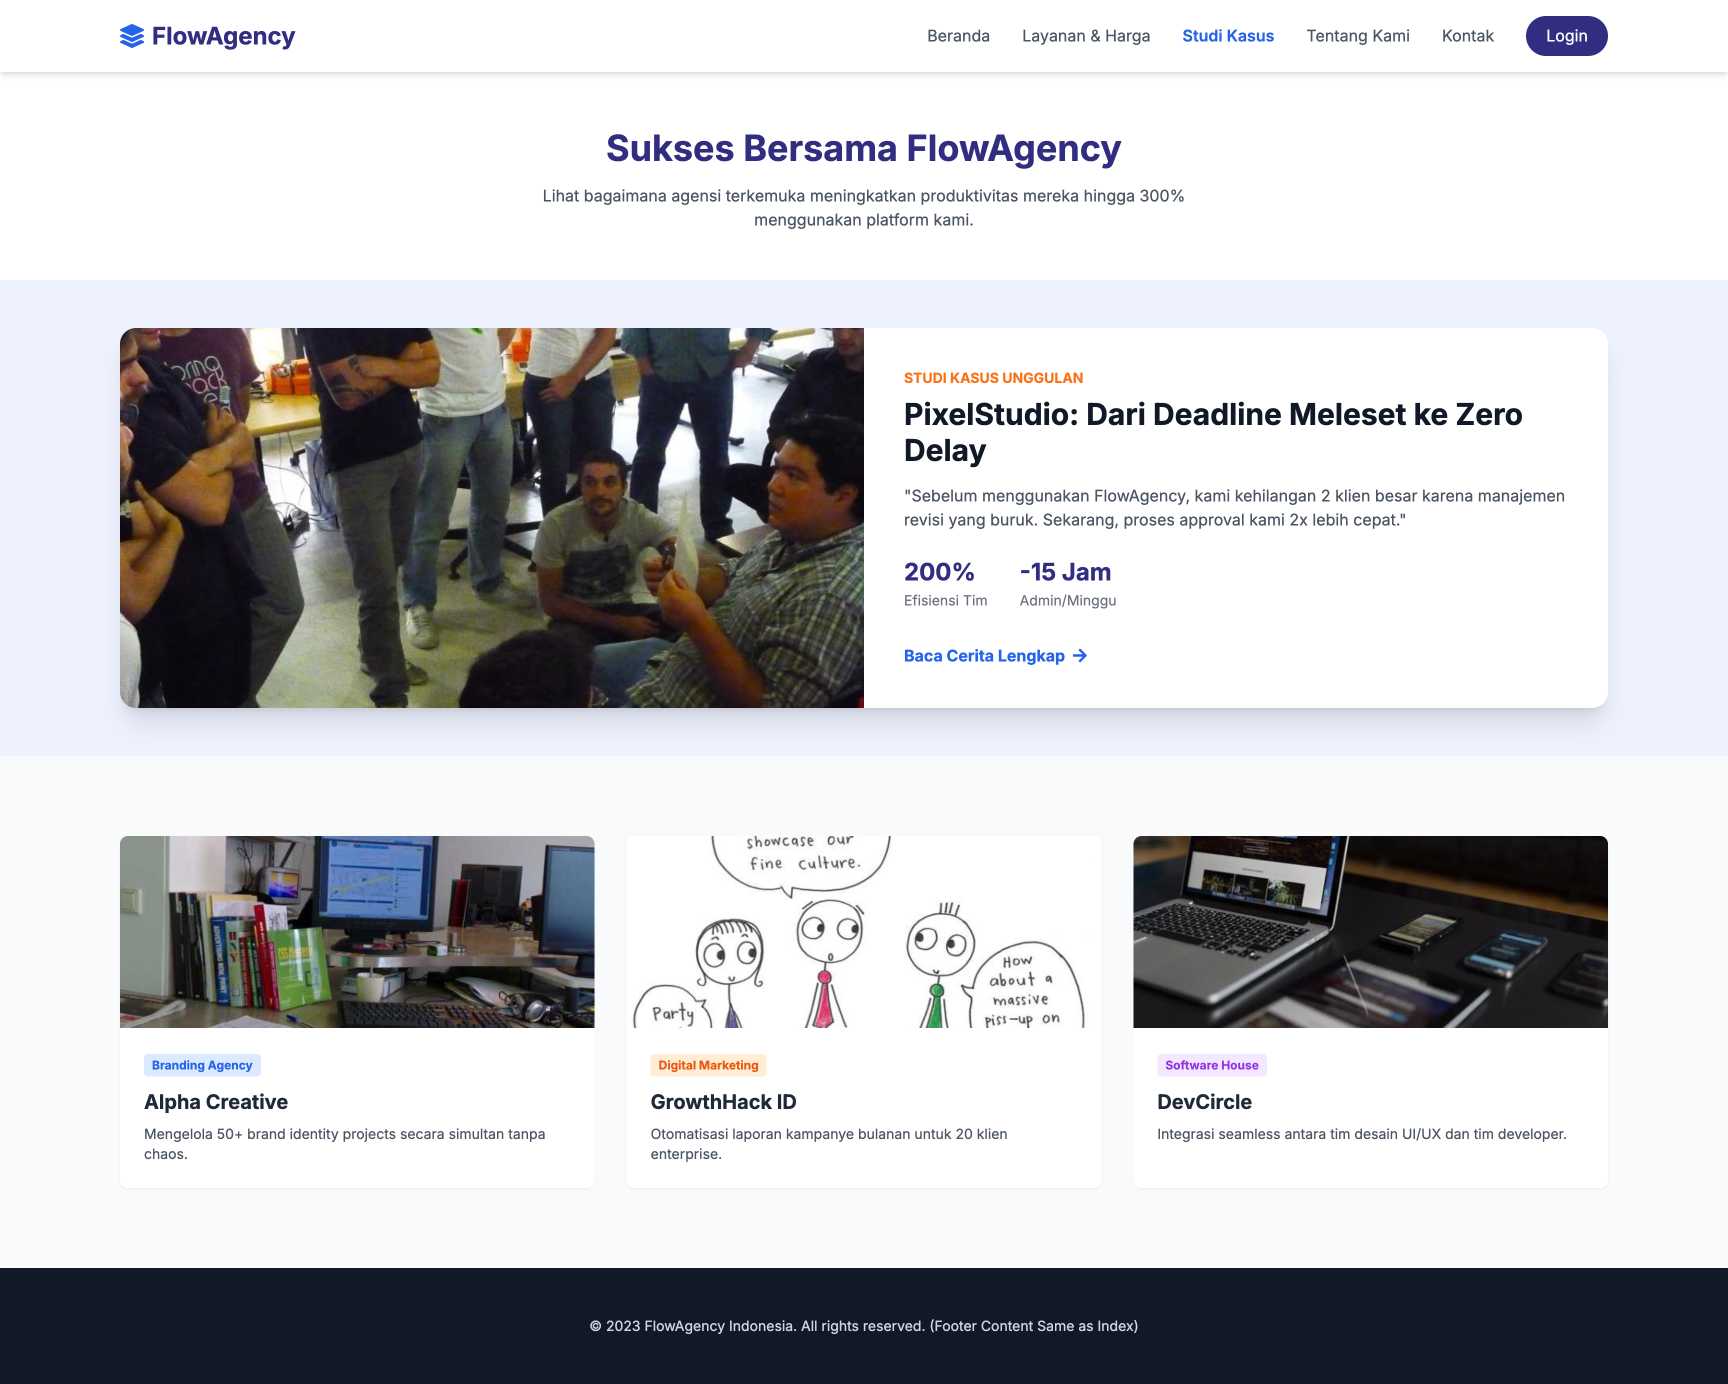Click the DevCircle laptop thumbnail
The image size is (1728, 1384).
click(1369, 932)
